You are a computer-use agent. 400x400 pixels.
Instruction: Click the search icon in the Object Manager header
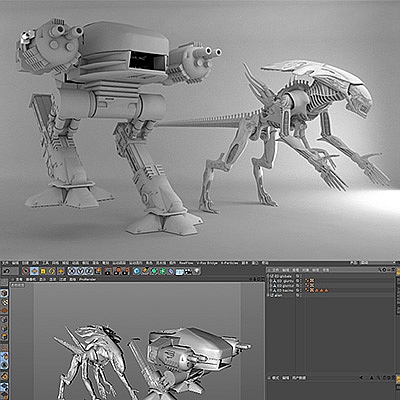pyautogui.click(x=380, y=270)
